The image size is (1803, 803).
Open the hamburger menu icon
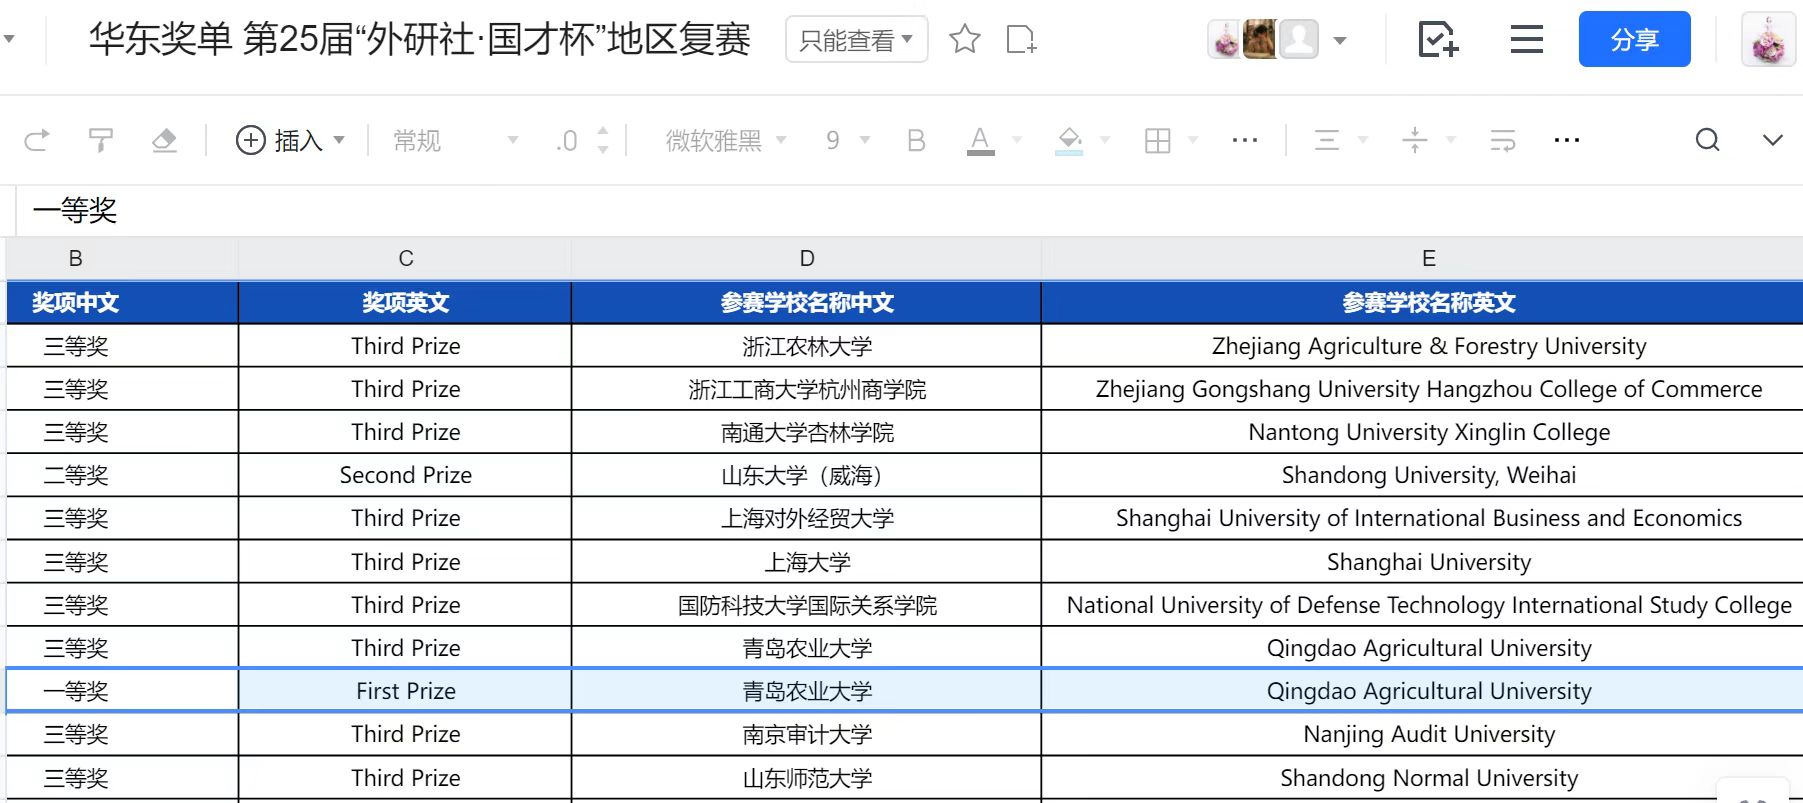(x=1526, y=40)
